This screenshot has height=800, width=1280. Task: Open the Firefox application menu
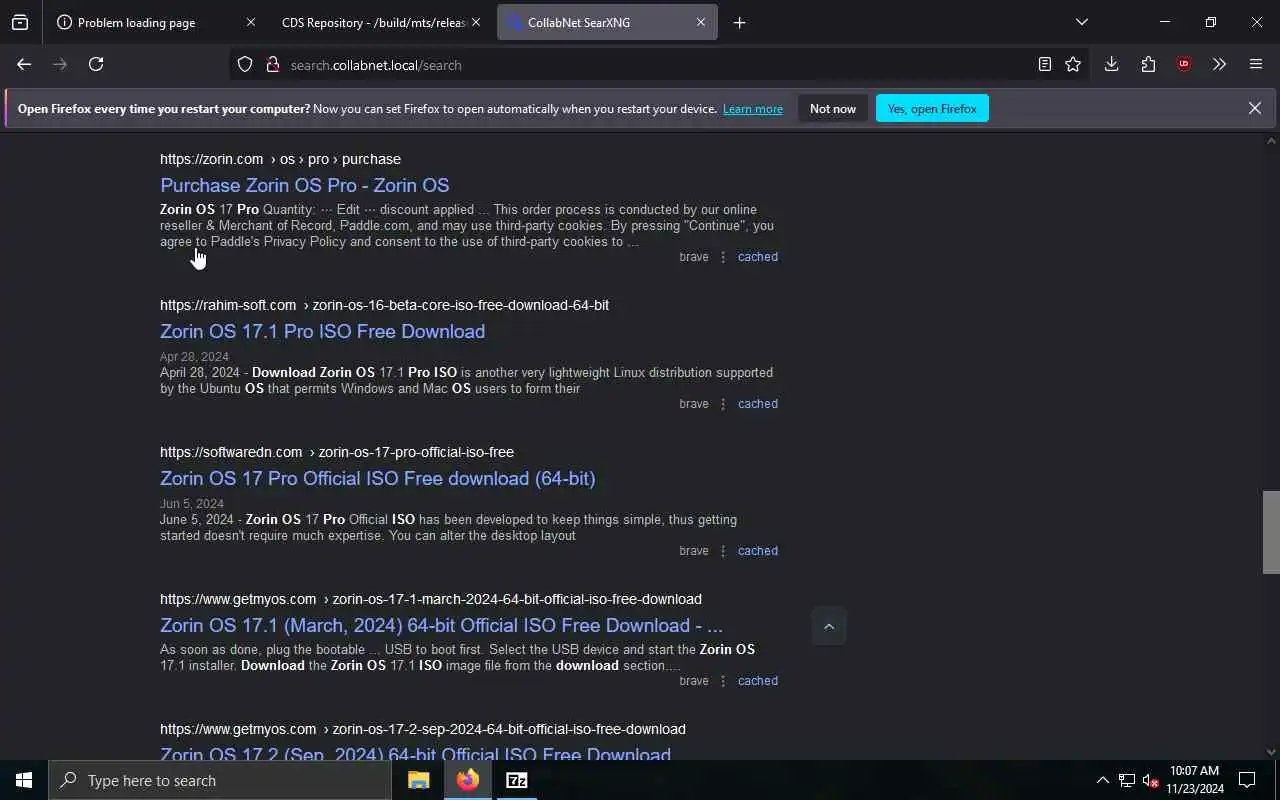1256,64
